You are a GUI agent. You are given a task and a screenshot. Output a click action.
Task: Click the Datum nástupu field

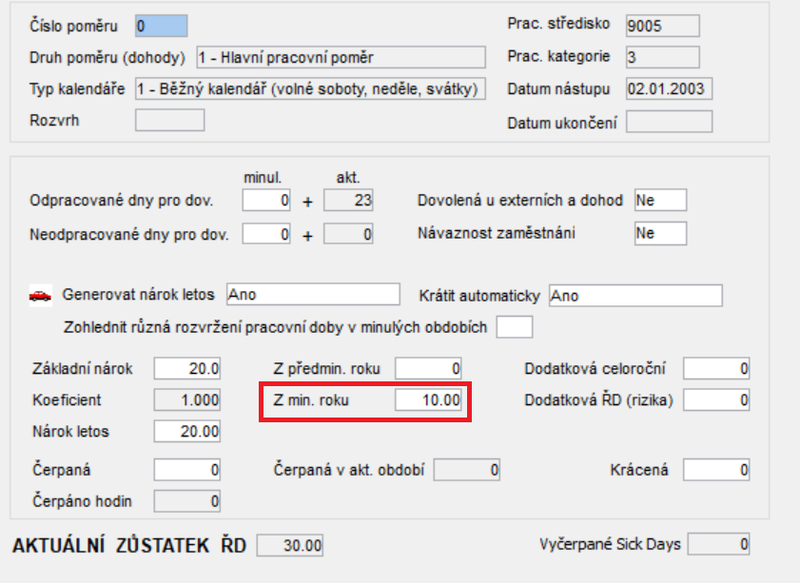click(x=669, y=89)
